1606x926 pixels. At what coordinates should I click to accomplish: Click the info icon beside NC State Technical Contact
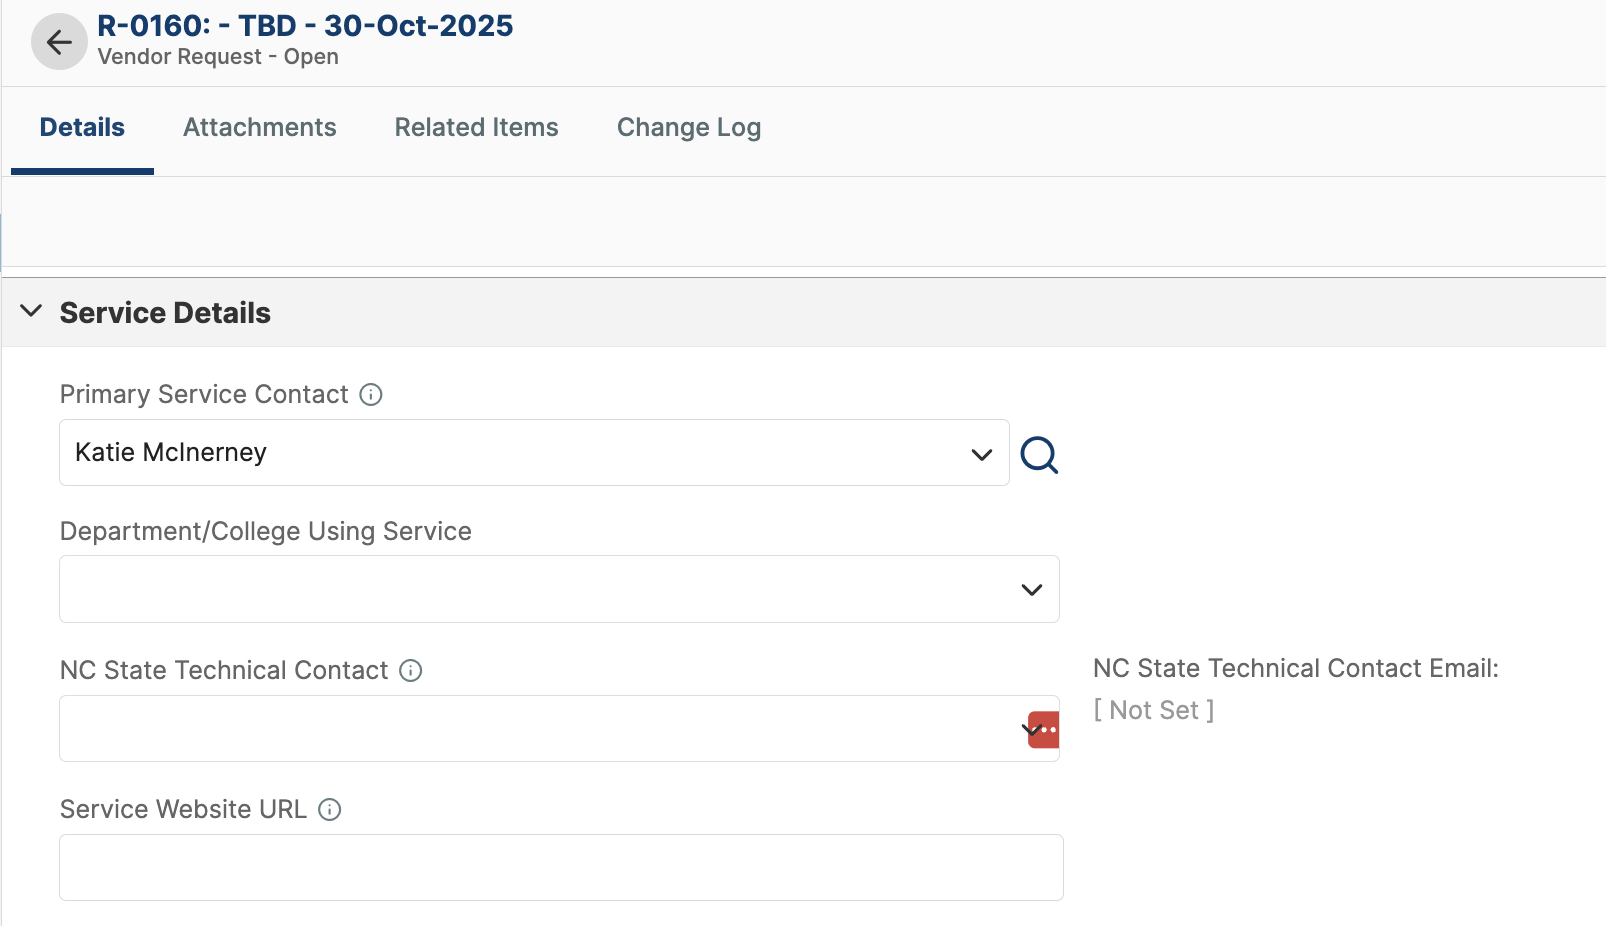pos(410,671)
